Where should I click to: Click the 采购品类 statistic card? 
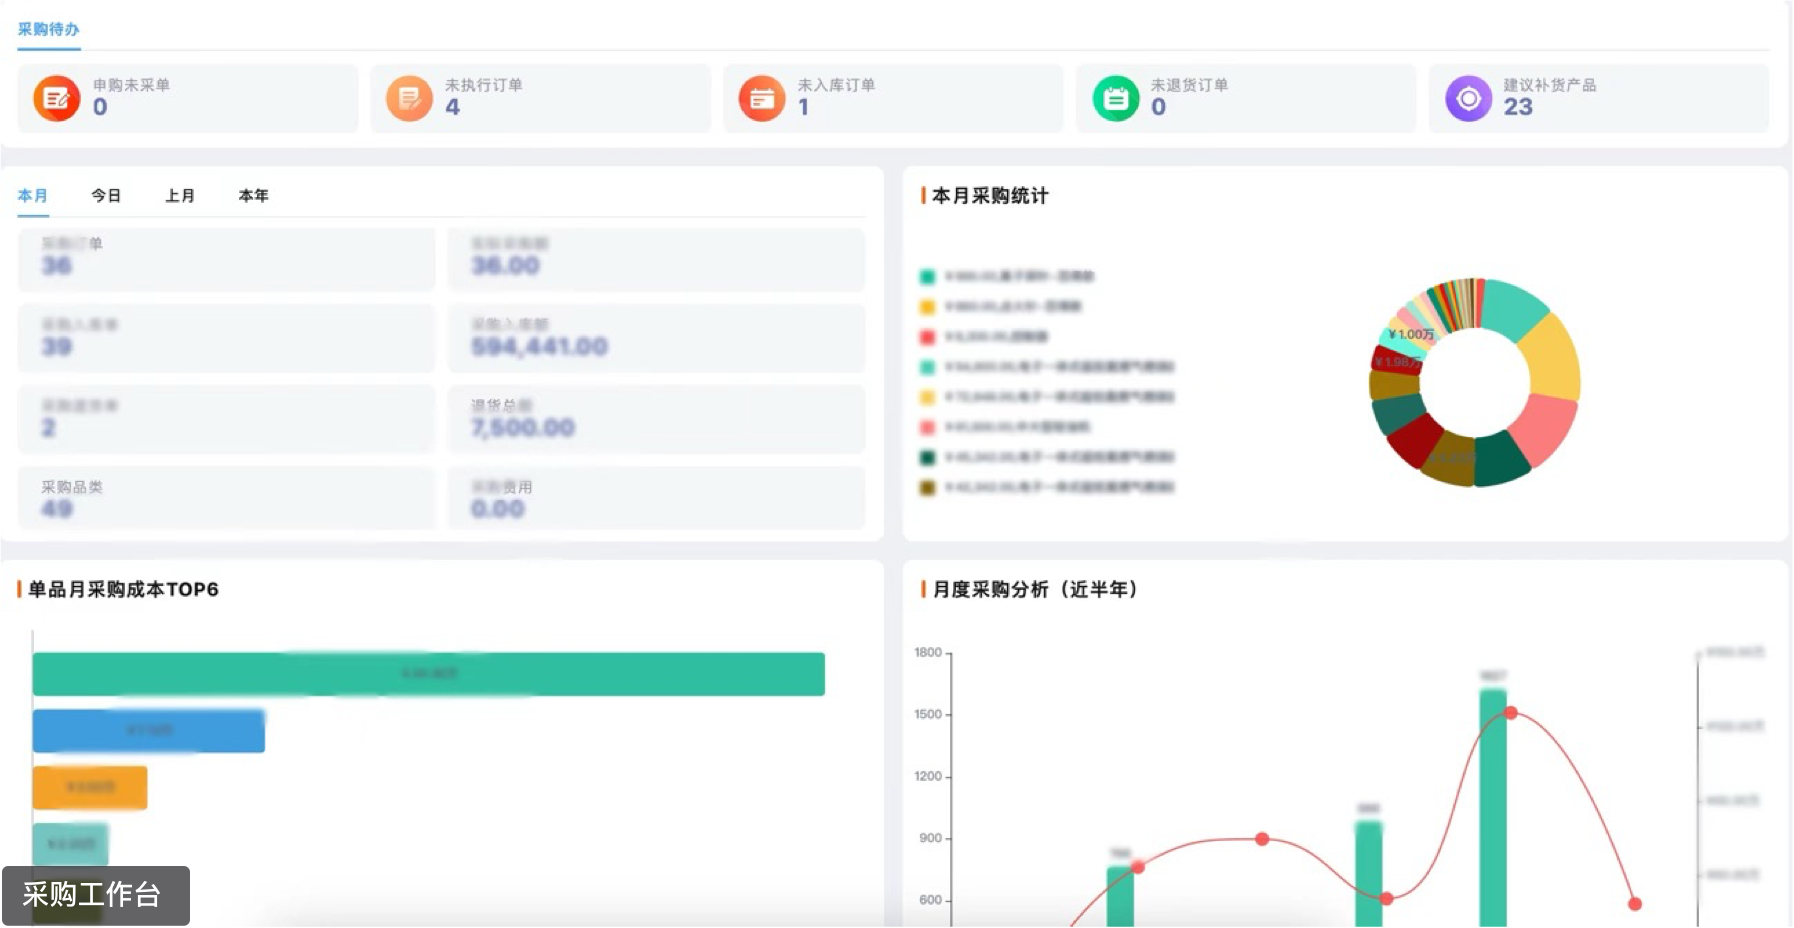click(227, 498)
